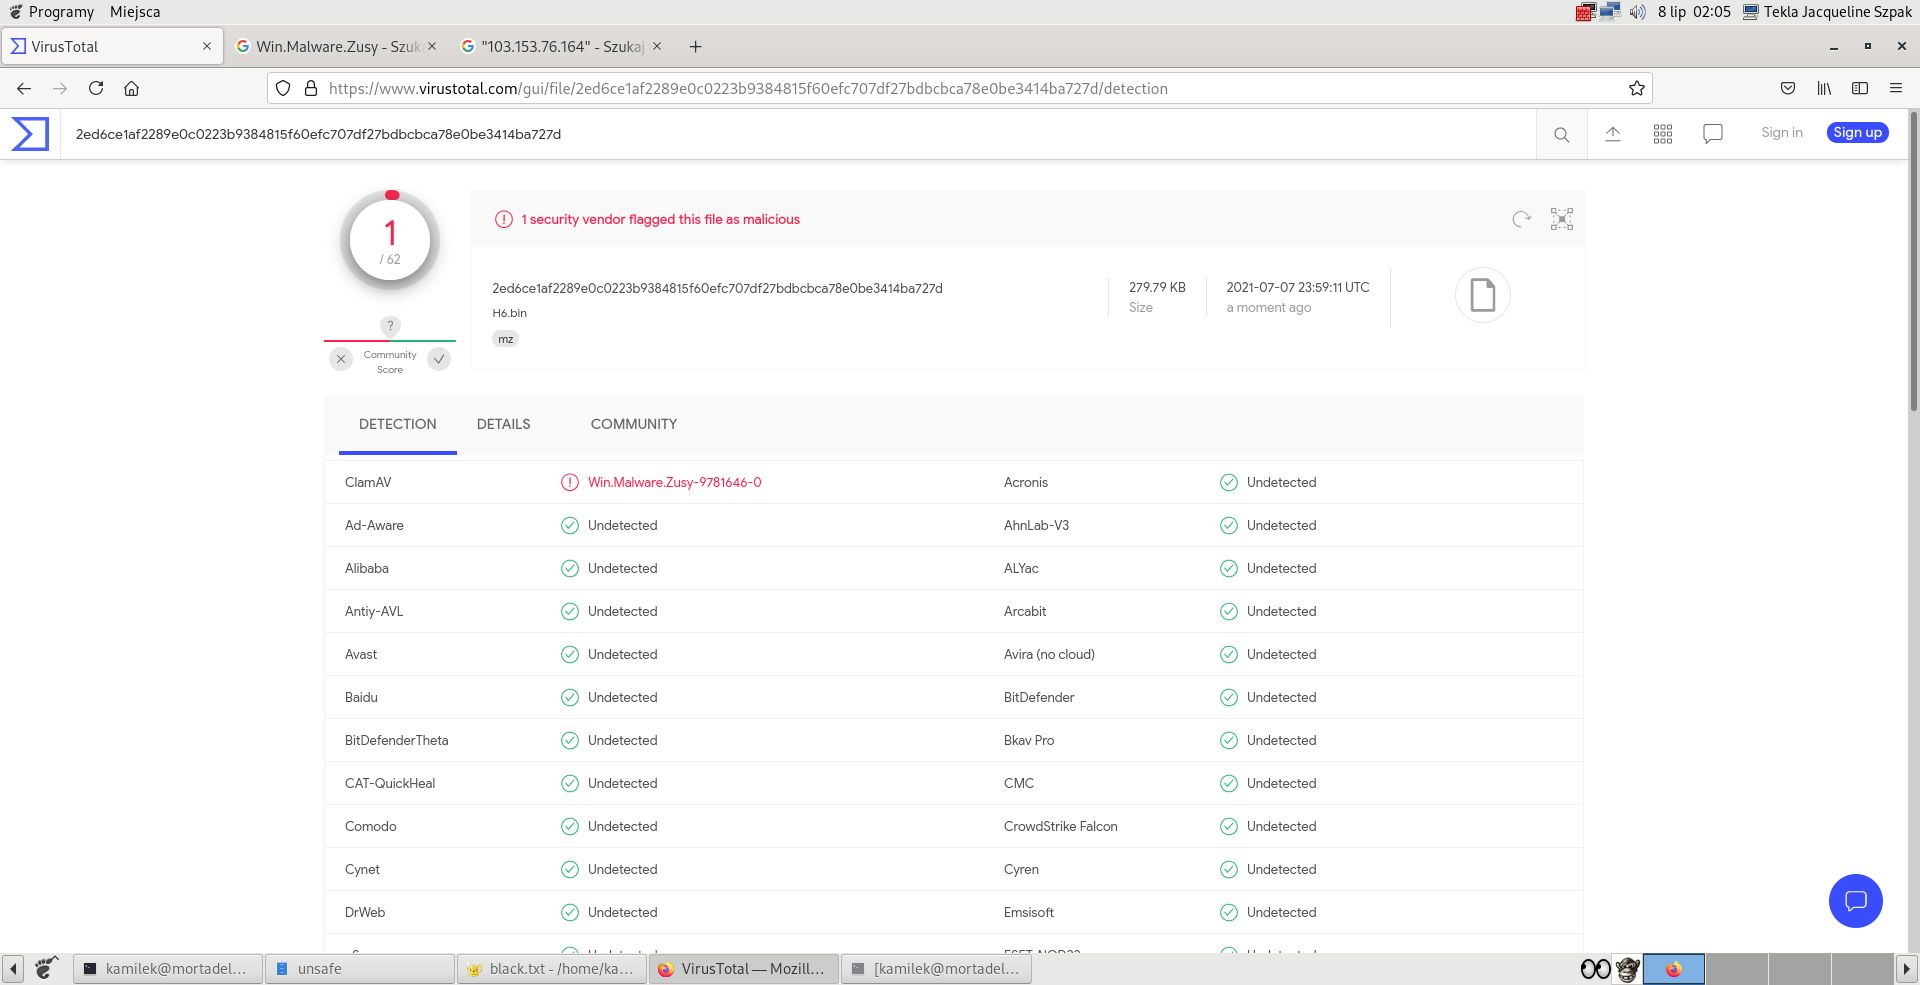Open the blue chat support bubble
This screenshot has width=1920, height=985.
tap(1855, 901)
